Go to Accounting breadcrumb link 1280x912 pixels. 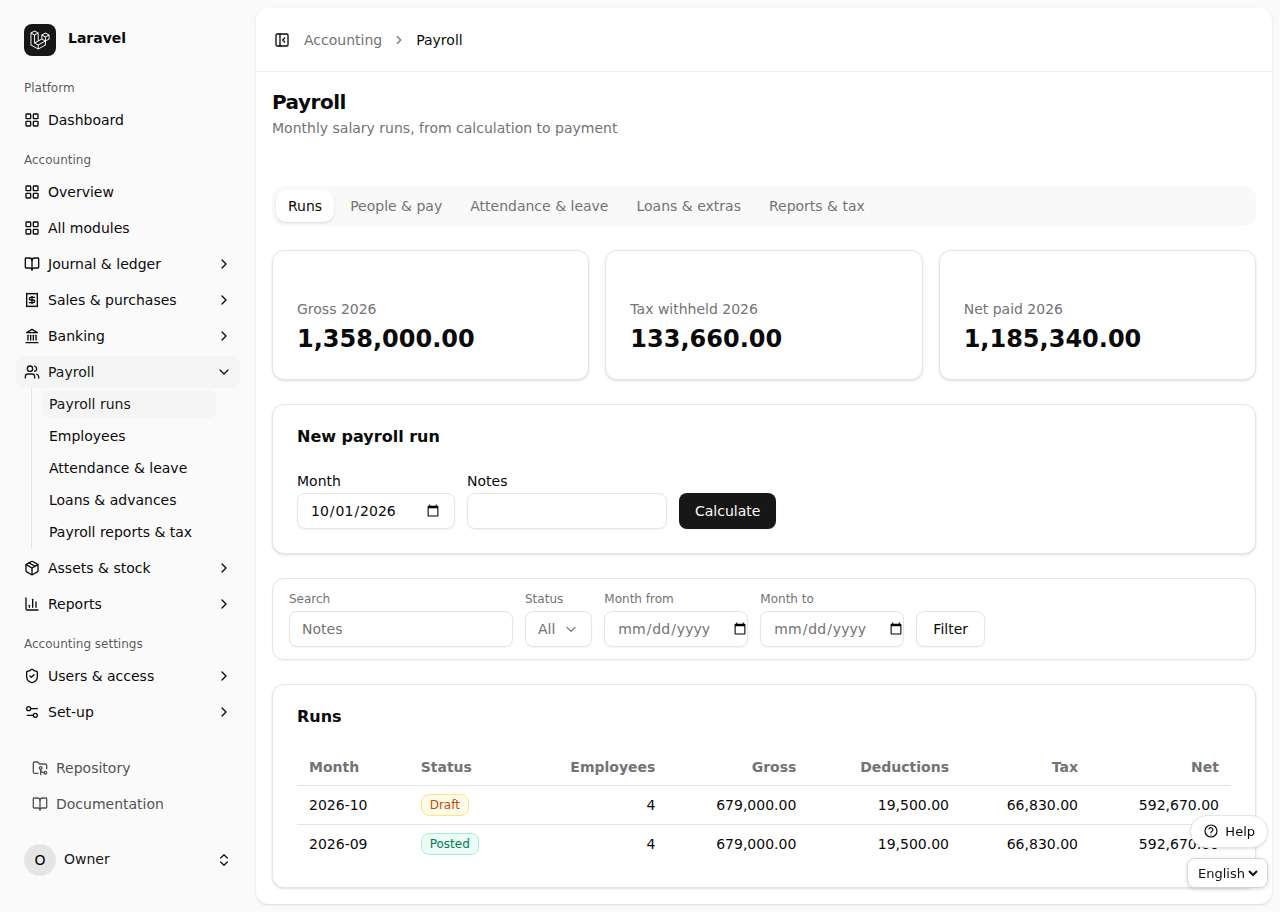point(343,40)
